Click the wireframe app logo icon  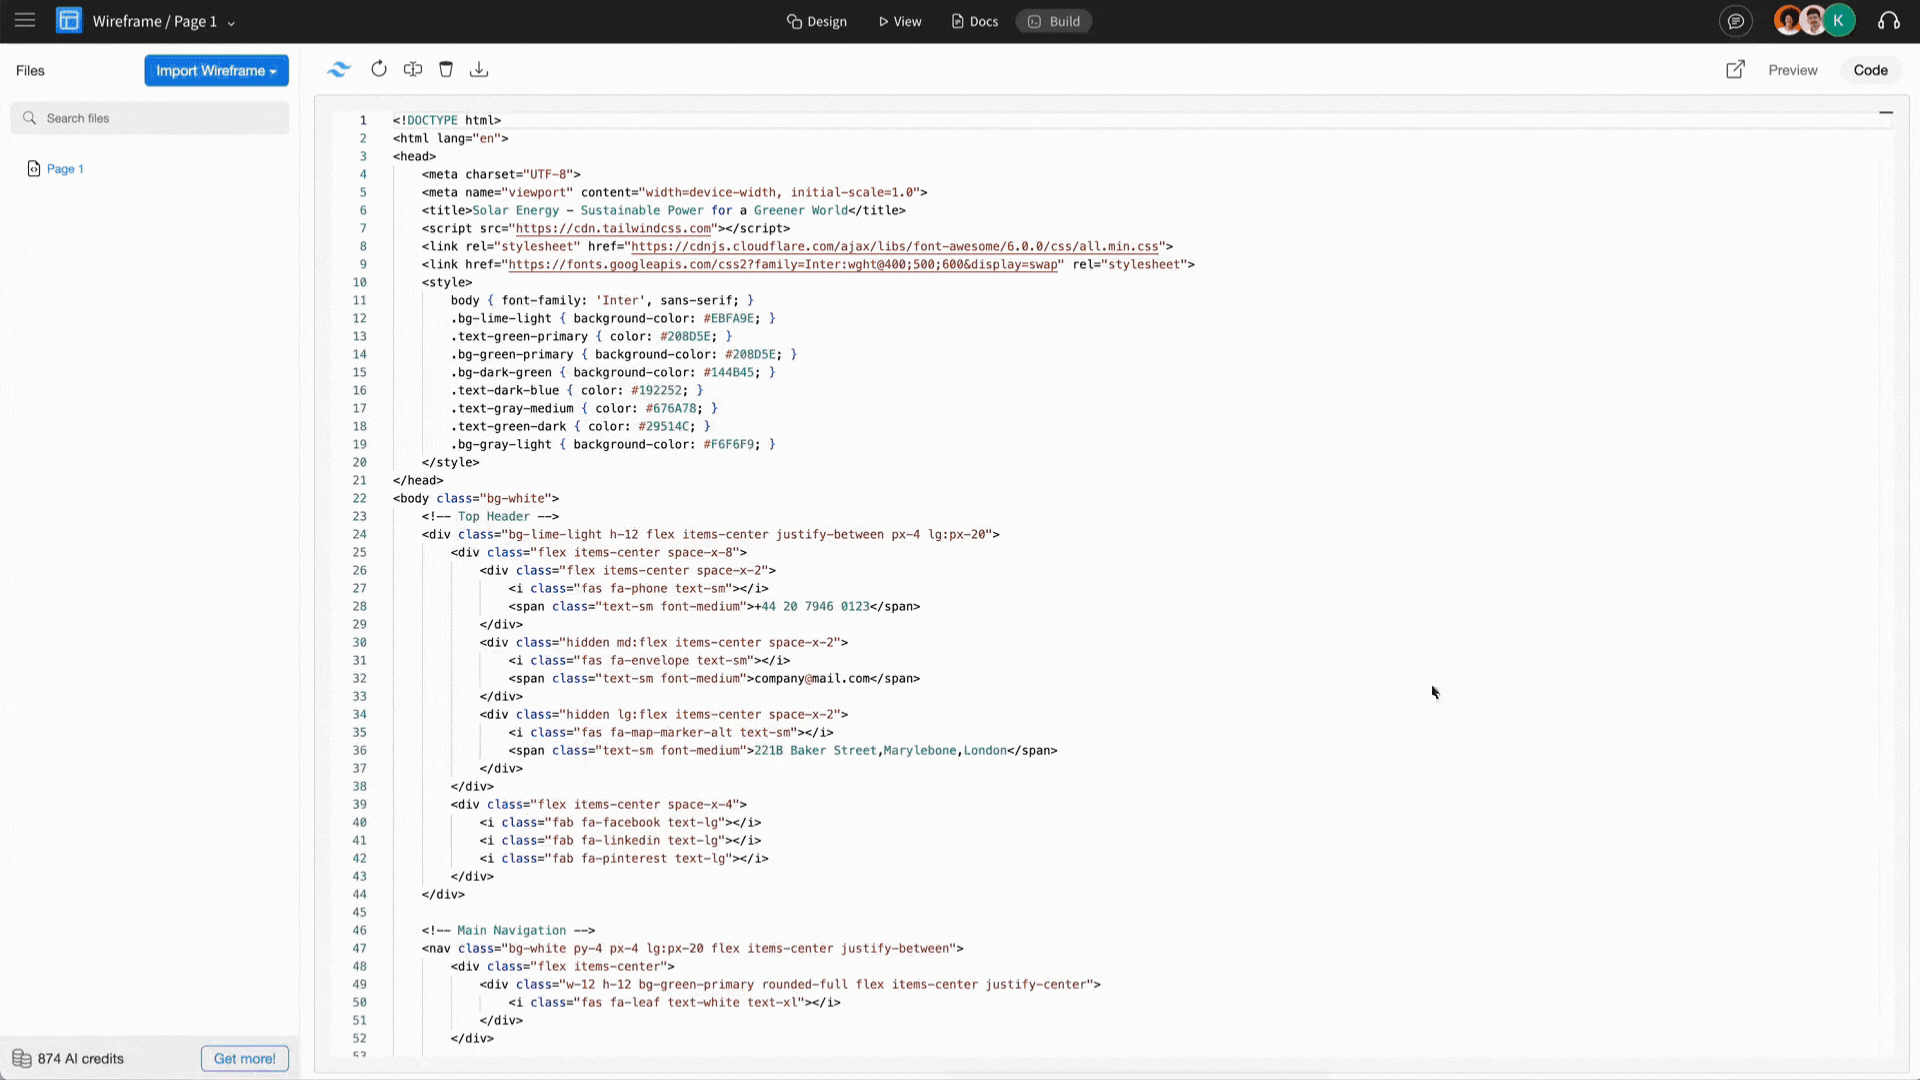69,21
